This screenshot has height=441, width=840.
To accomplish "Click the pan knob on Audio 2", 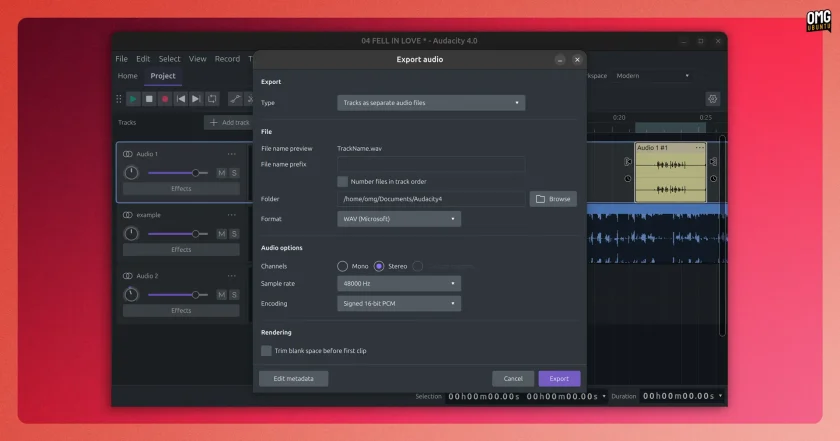I will (131, 295).
